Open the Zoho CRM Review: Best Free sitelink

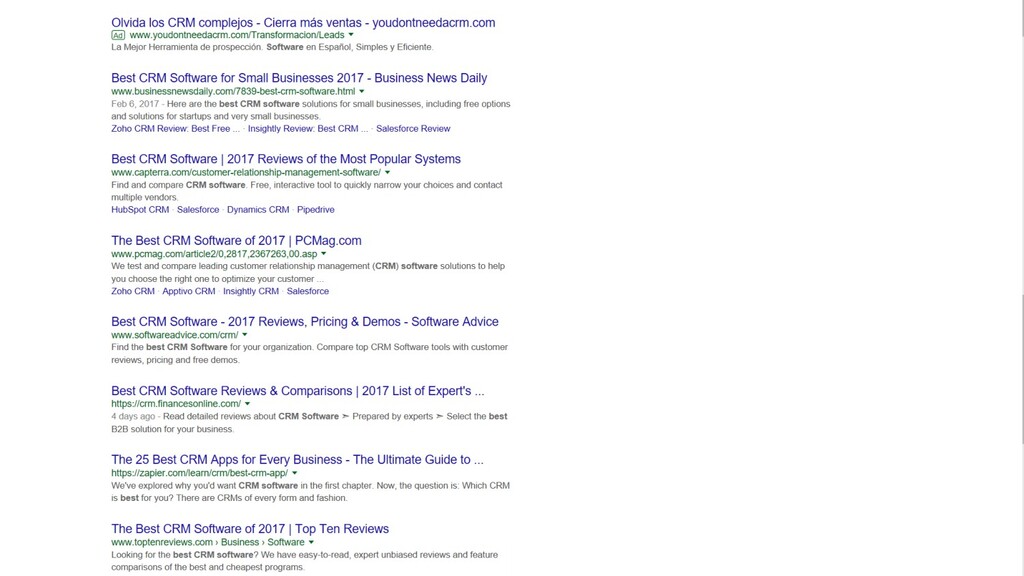click(x=175, y=129)
